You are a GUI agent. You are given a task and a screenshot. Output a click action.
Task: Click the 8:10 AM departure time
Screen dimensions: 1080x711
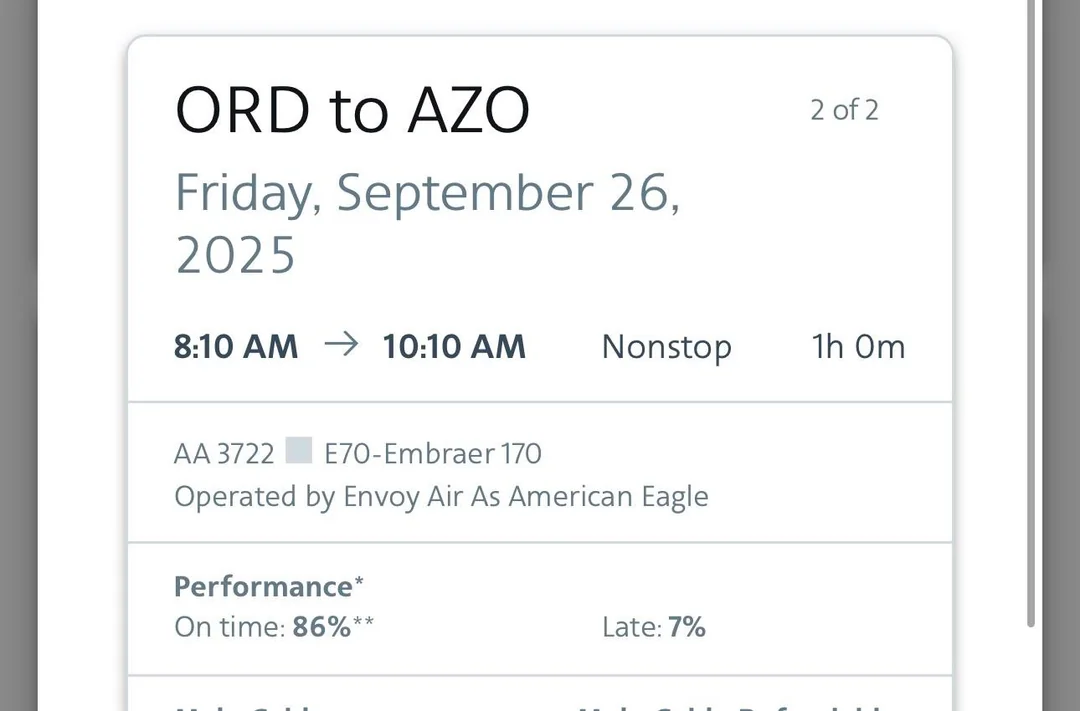click(236, 347)
